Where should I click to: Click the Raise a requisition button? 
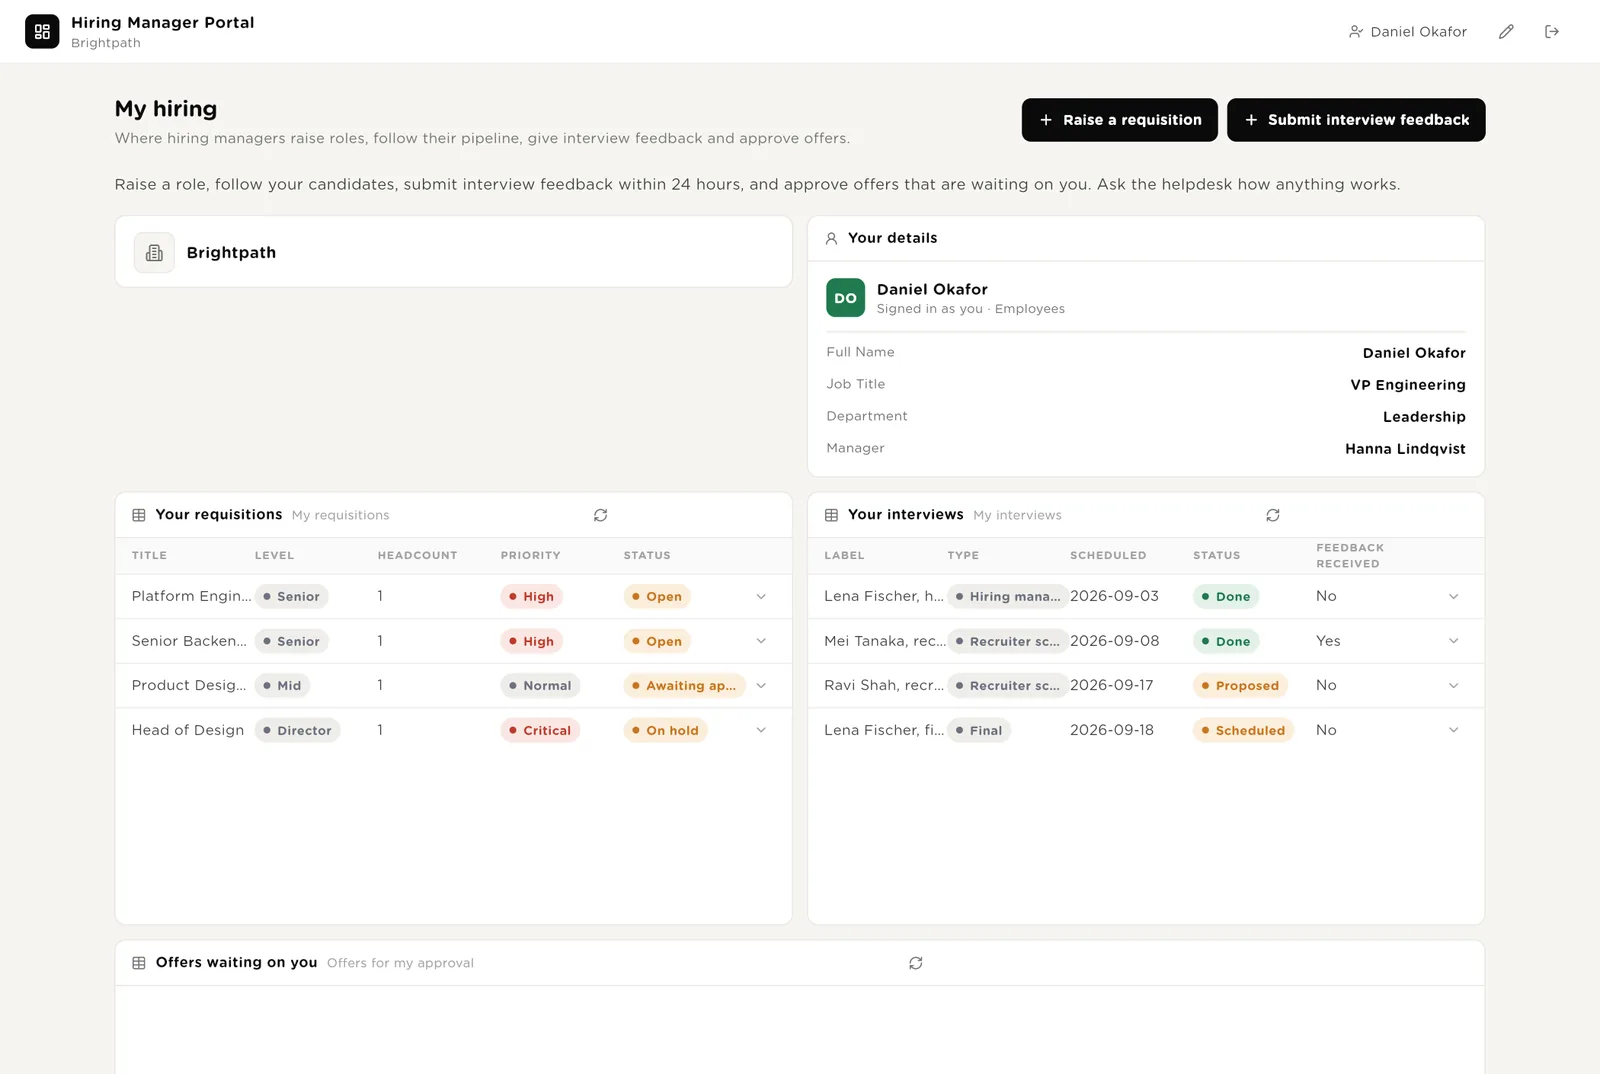coord(1119,120)
